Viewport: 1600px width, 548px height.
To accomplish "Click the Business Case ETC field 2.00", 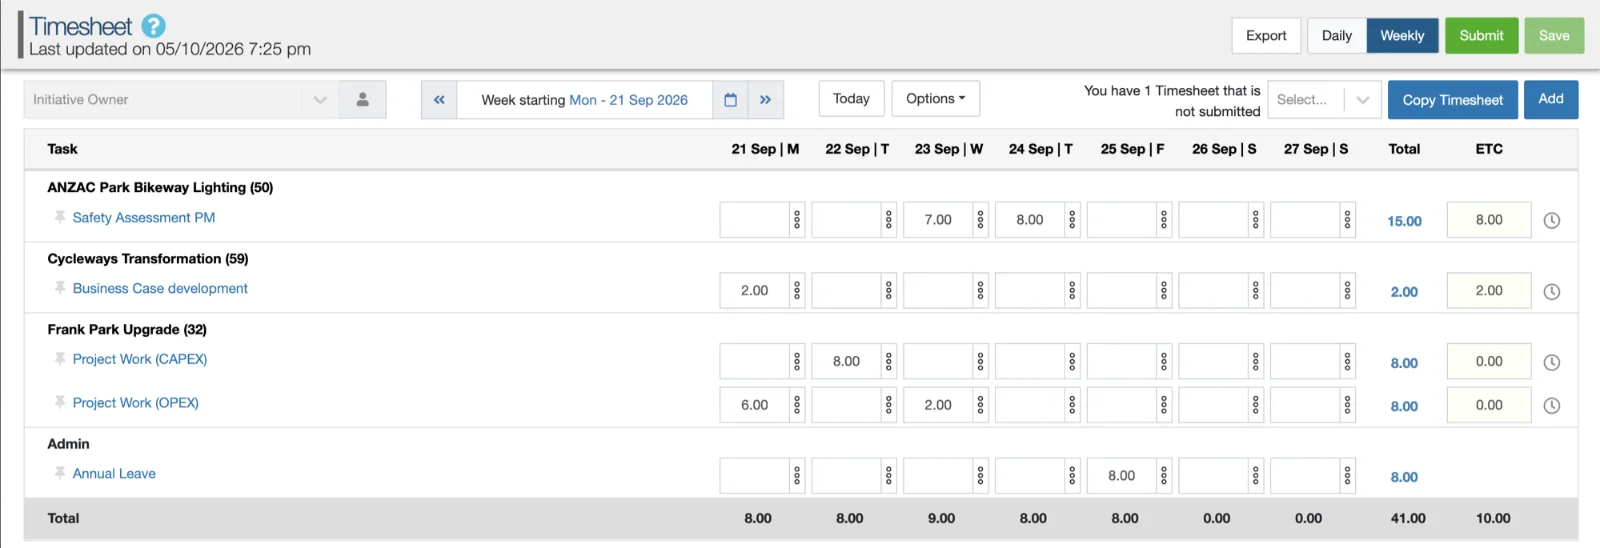I will coord(1489,291).
